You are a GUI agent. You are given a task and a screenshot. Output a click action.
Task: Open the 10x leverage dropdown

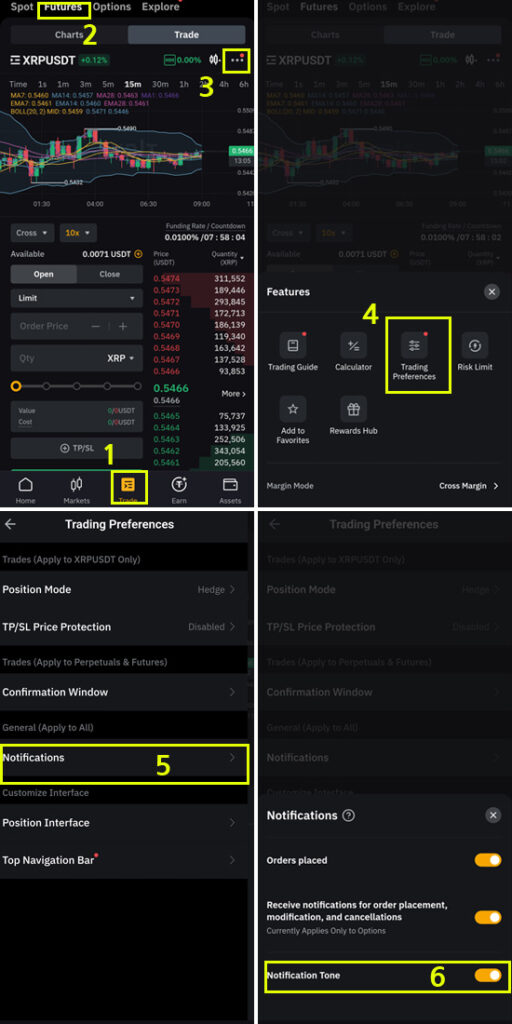coord(78,232)
